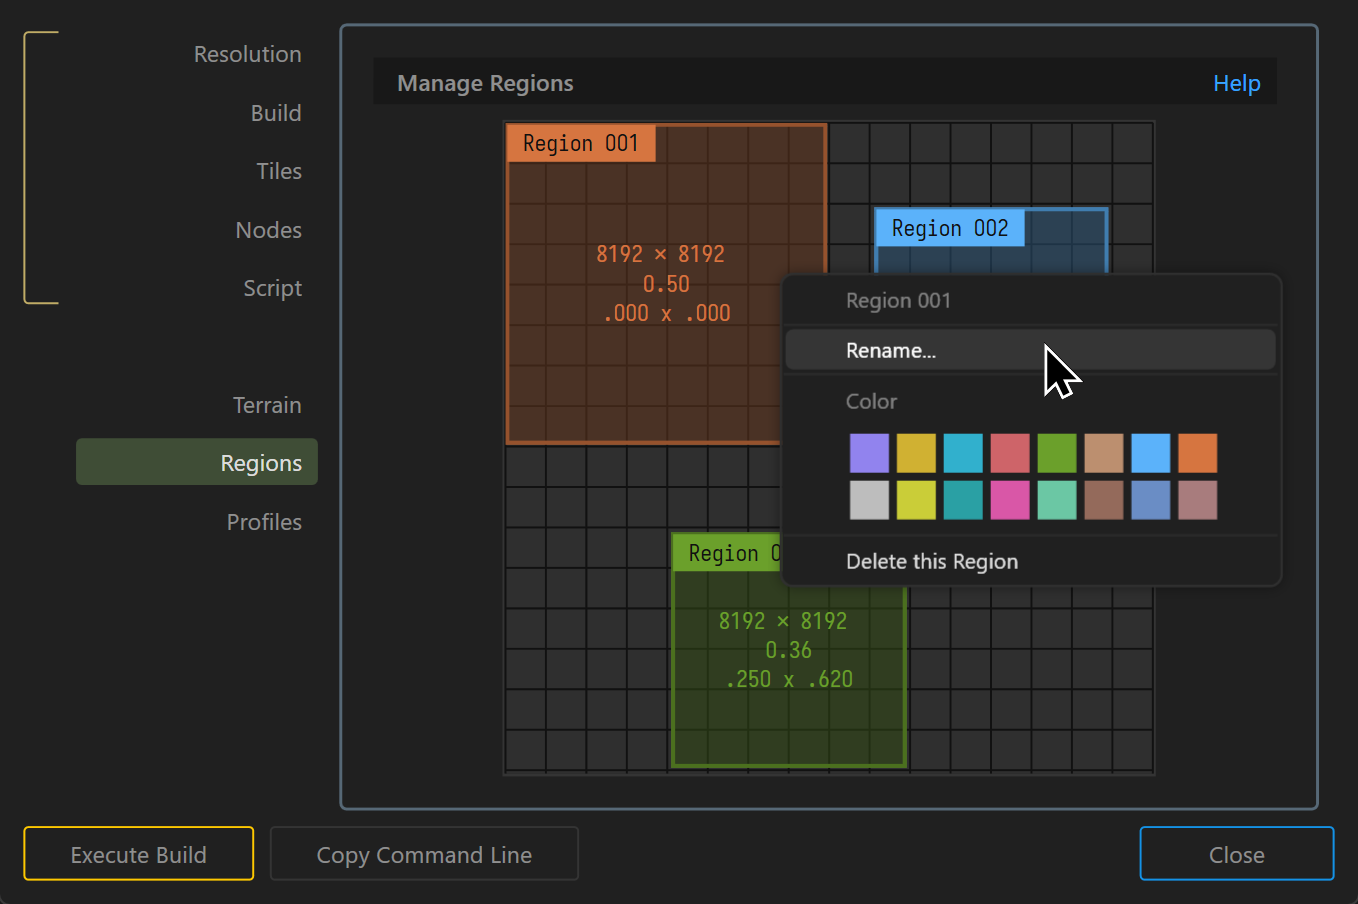
Task: Choose the orange color swatch
Action: pos(1197,453)
